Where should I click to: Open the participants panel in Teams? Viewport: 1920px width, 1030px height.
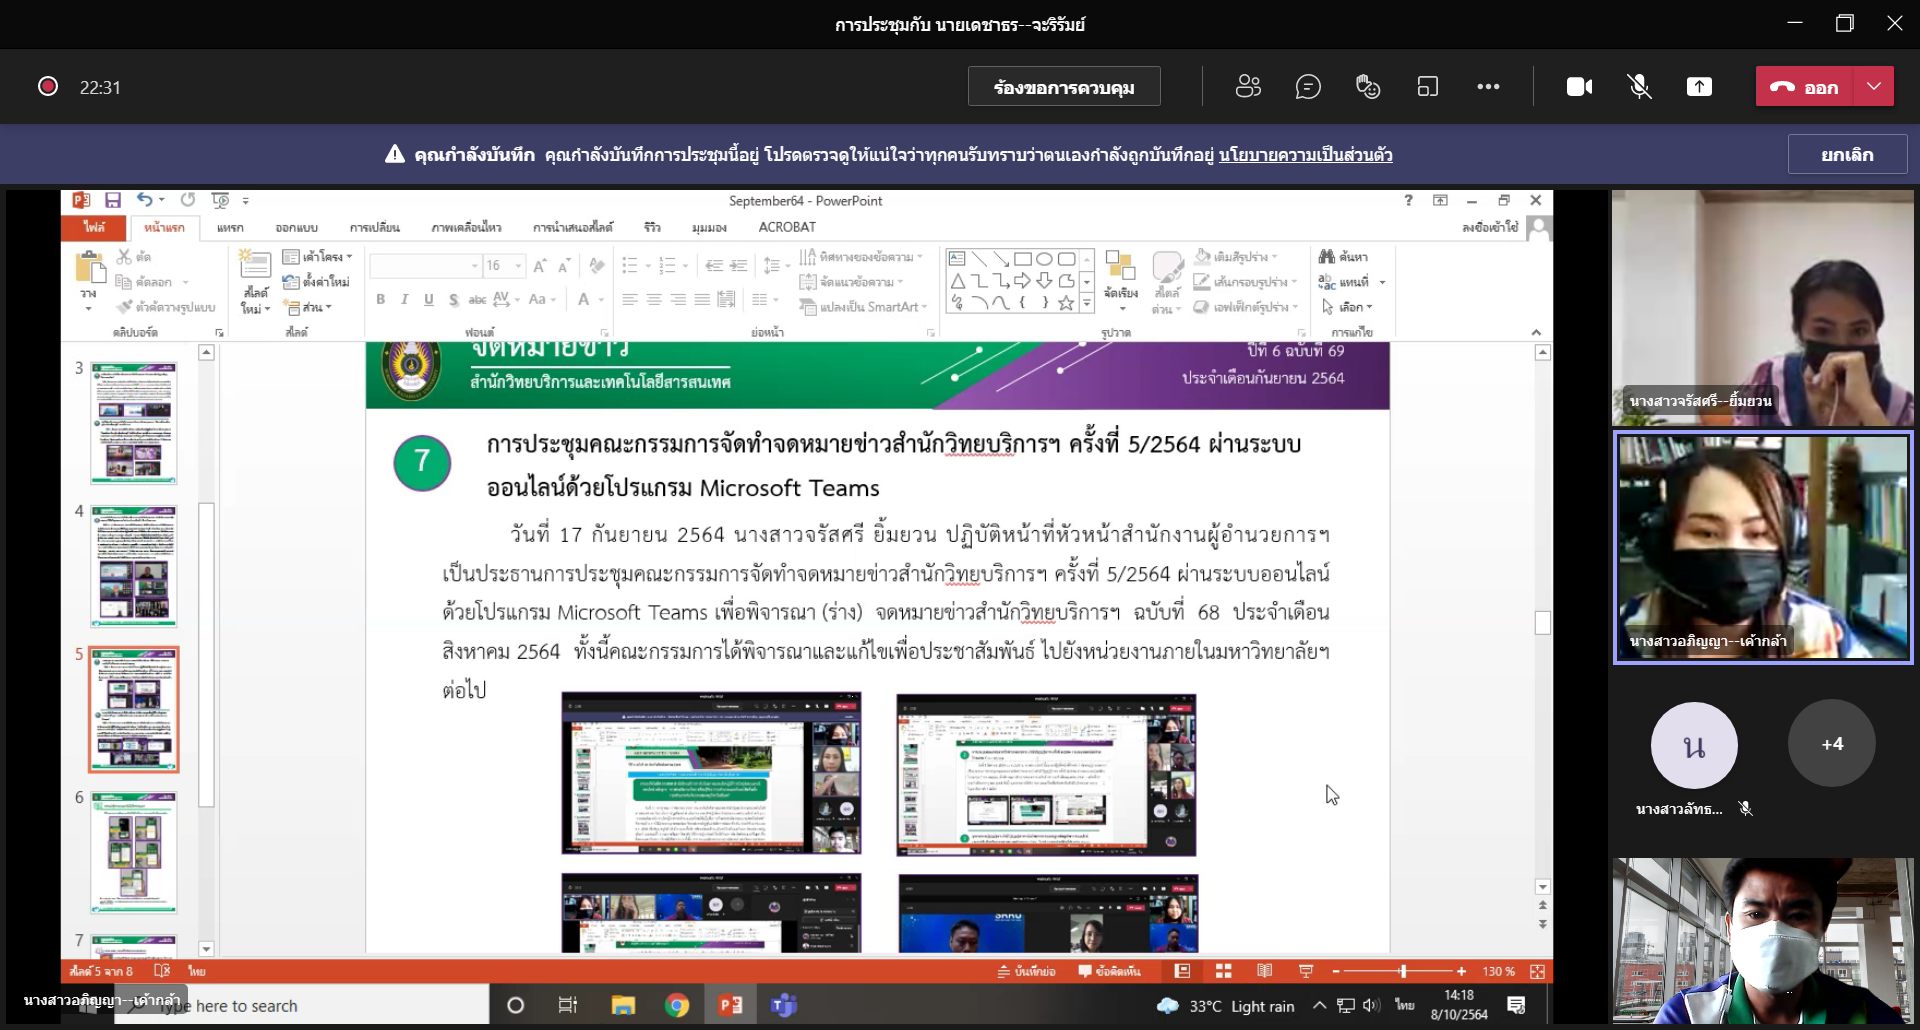point(1248,87)
